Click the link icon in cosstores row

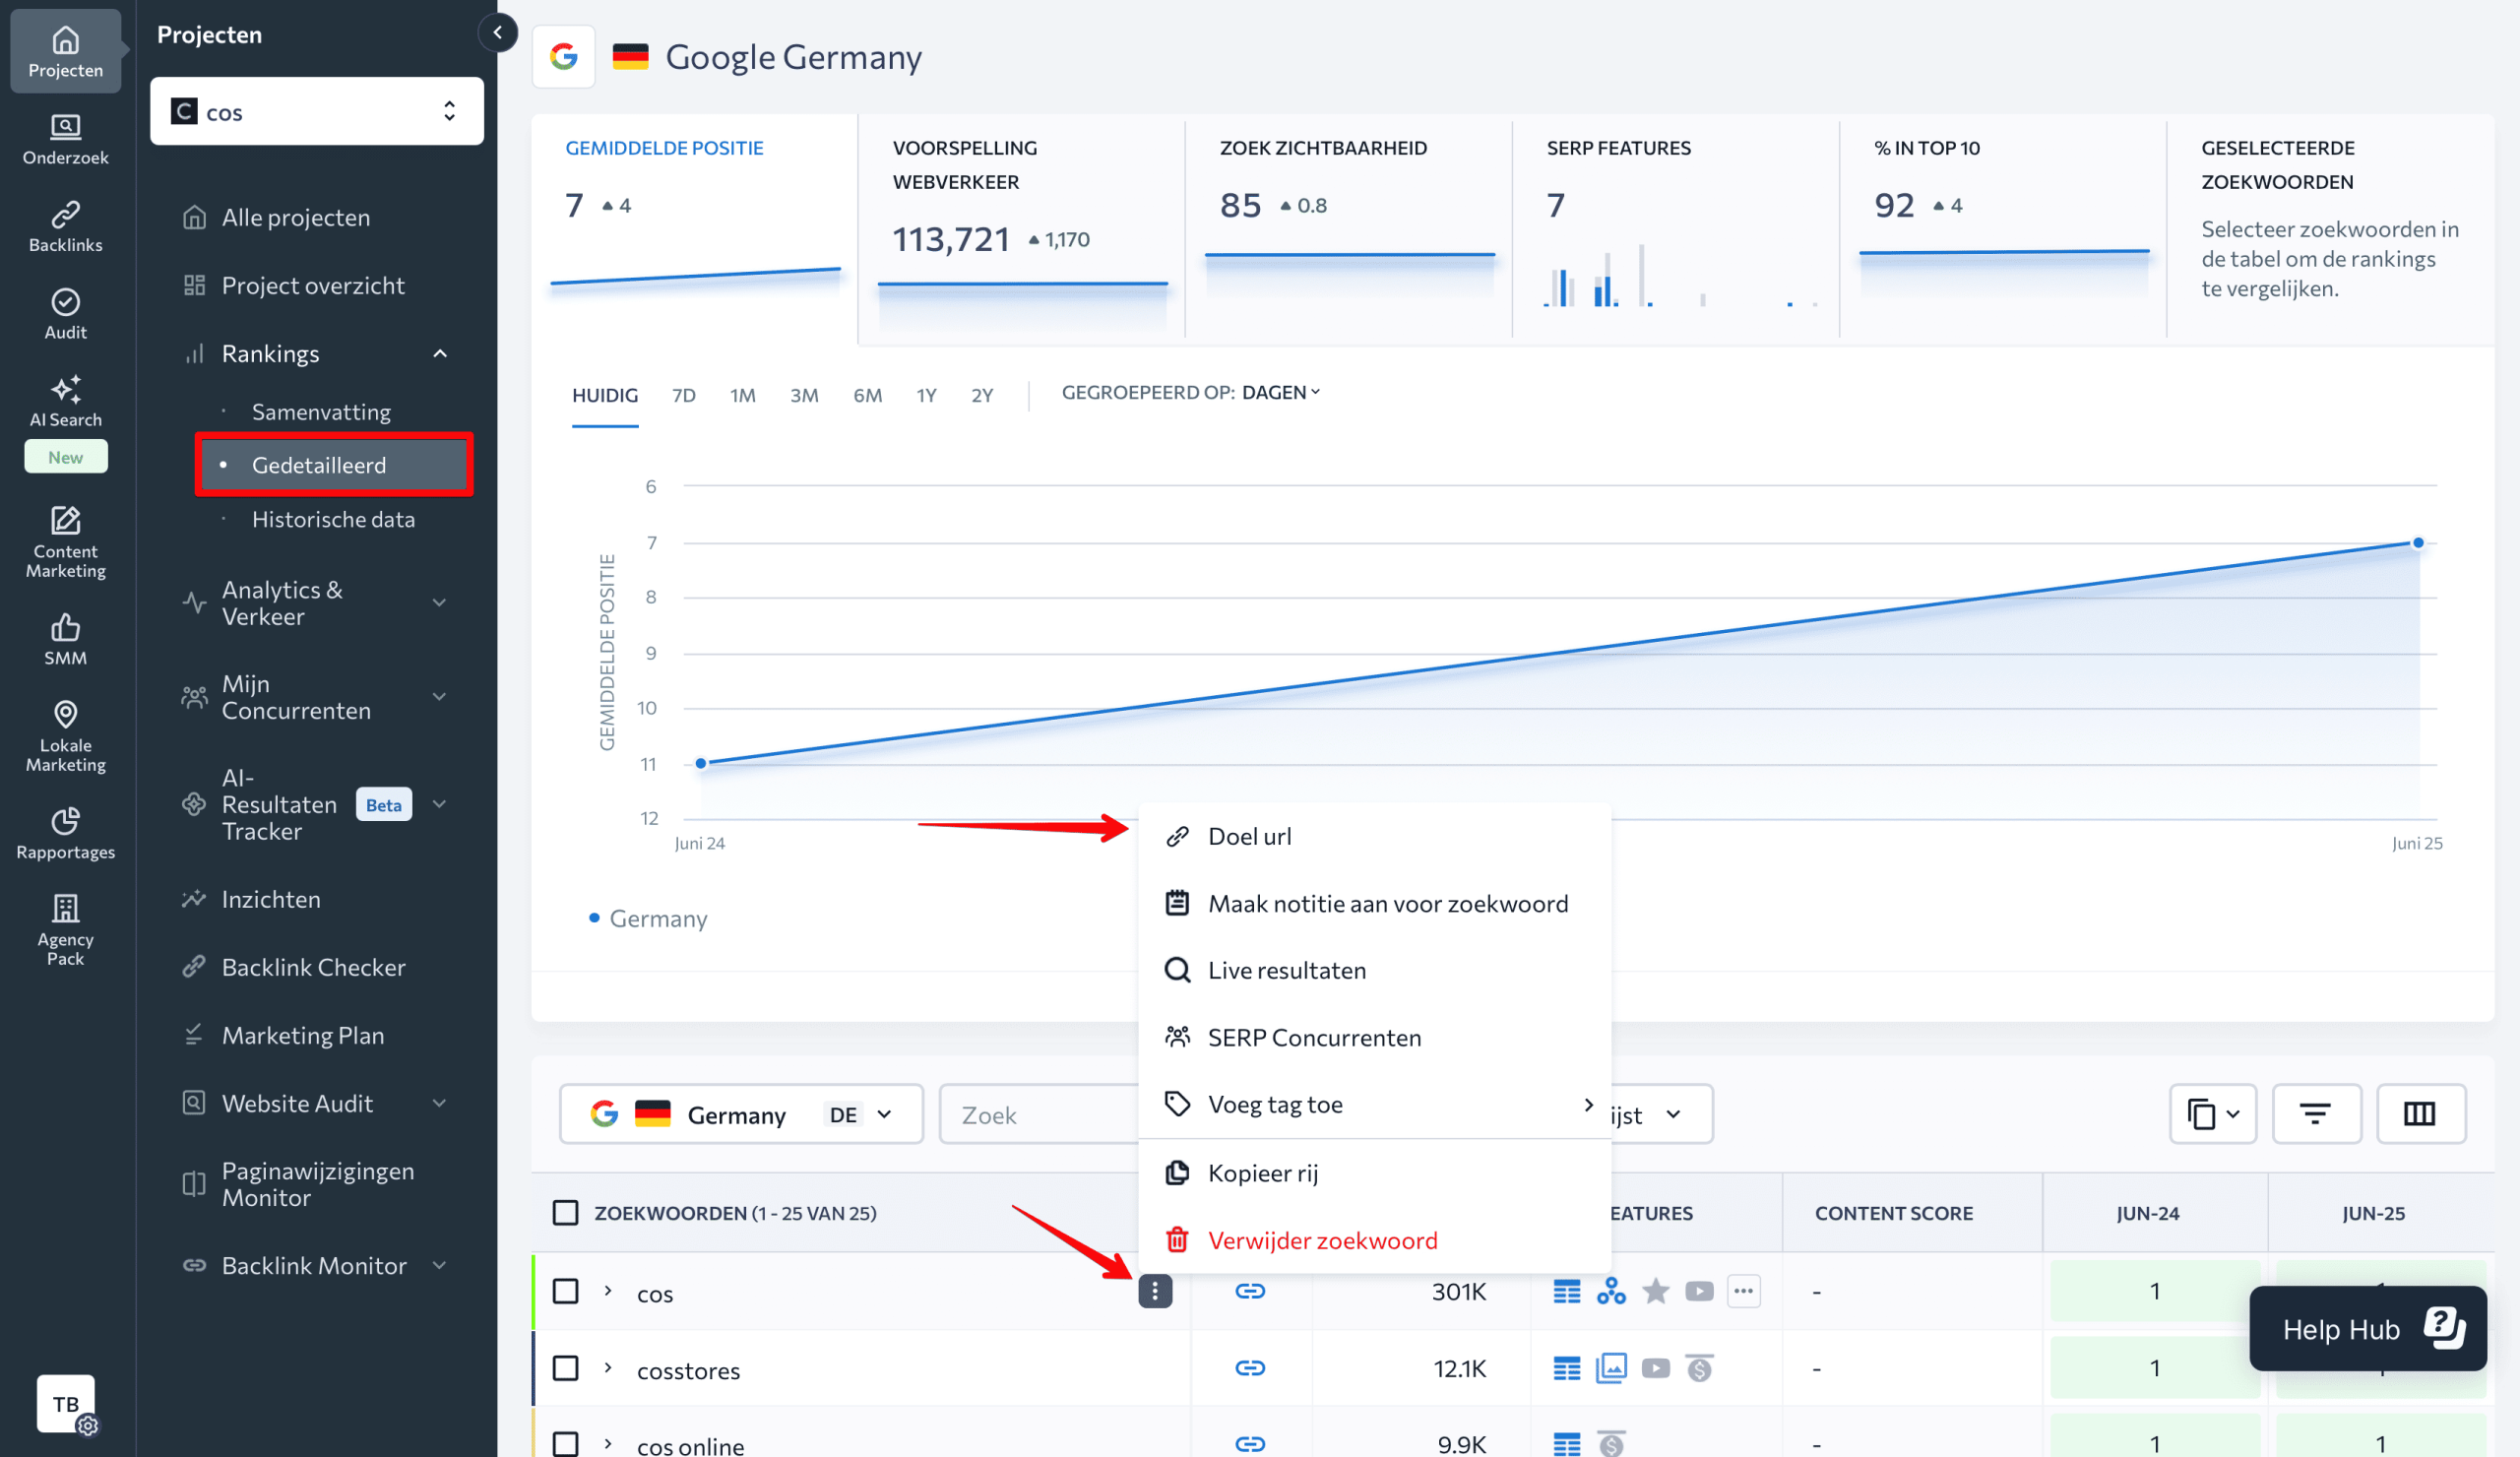pyautogui.click(x=1250, y=1368)
